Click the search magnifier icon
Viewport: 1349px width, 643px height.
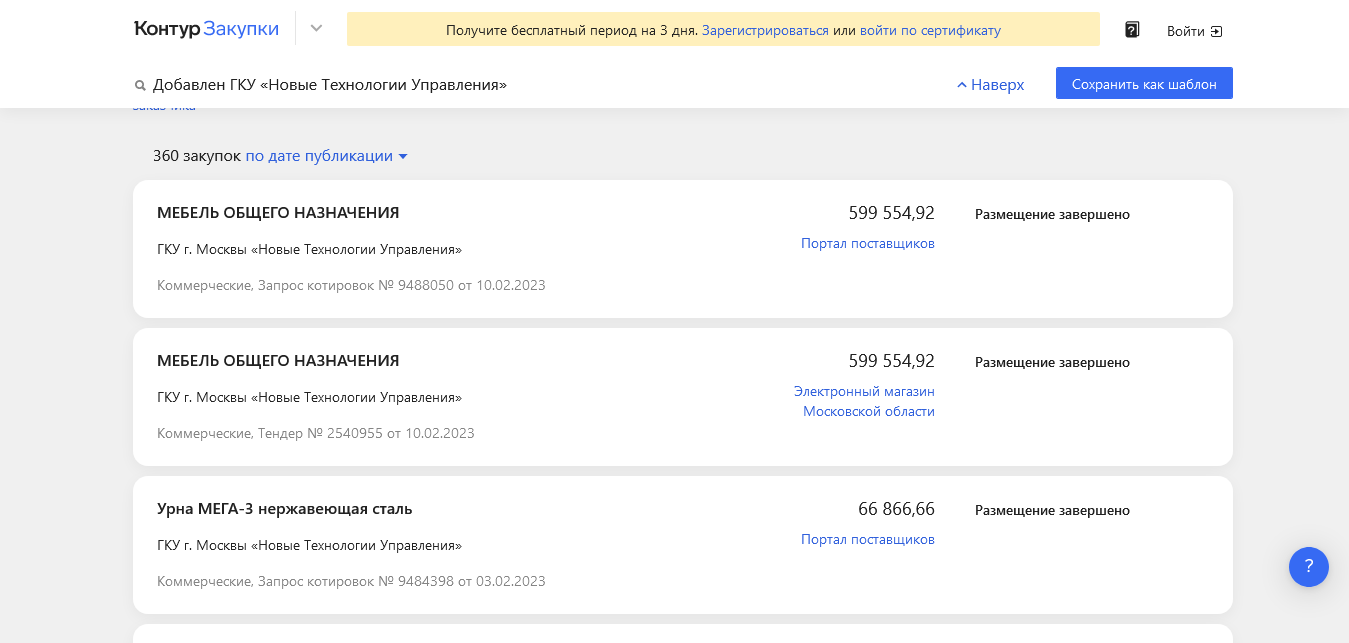pyautogui.click(x=140, y=86)
